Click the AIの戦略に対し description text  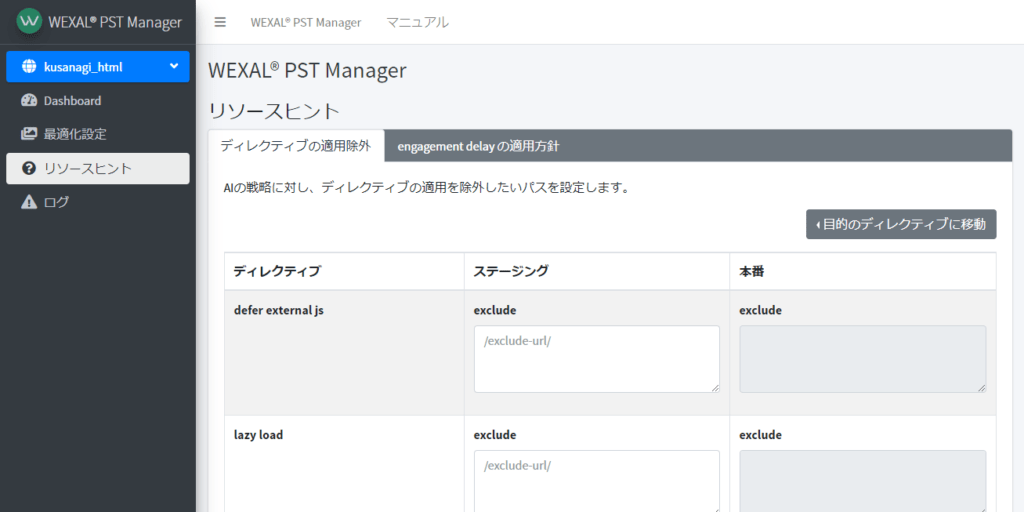426,189
